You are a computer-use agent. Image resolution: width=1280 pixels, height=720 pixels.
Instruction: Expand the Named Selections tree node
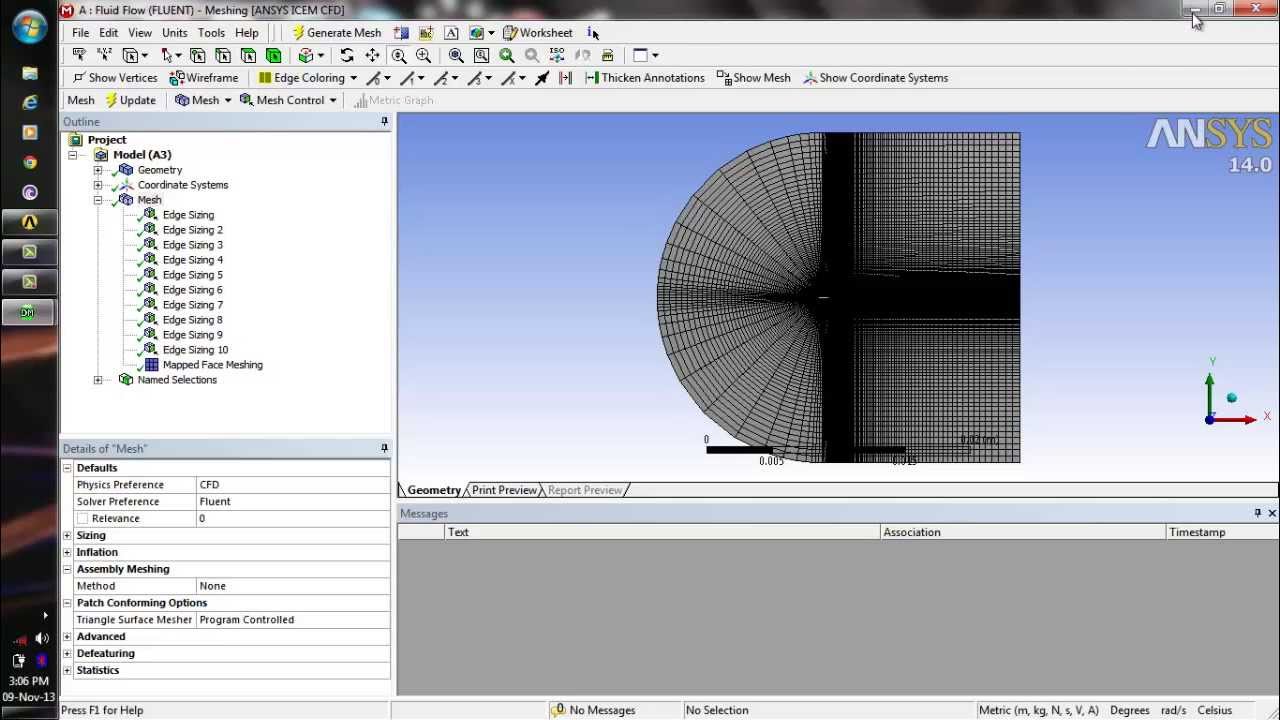tap(98, 380)
